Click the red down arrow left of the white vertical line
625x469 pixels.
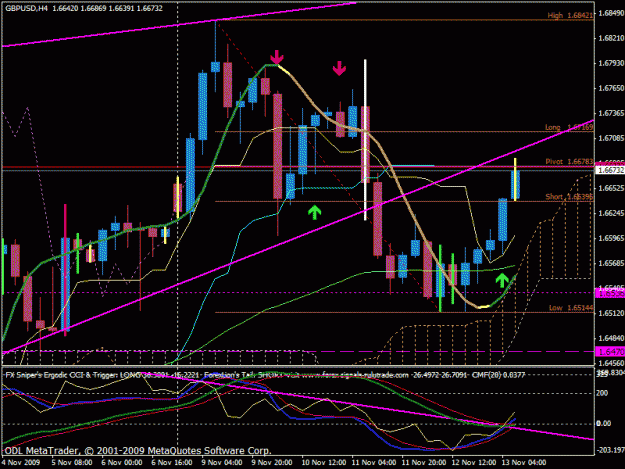339,68
